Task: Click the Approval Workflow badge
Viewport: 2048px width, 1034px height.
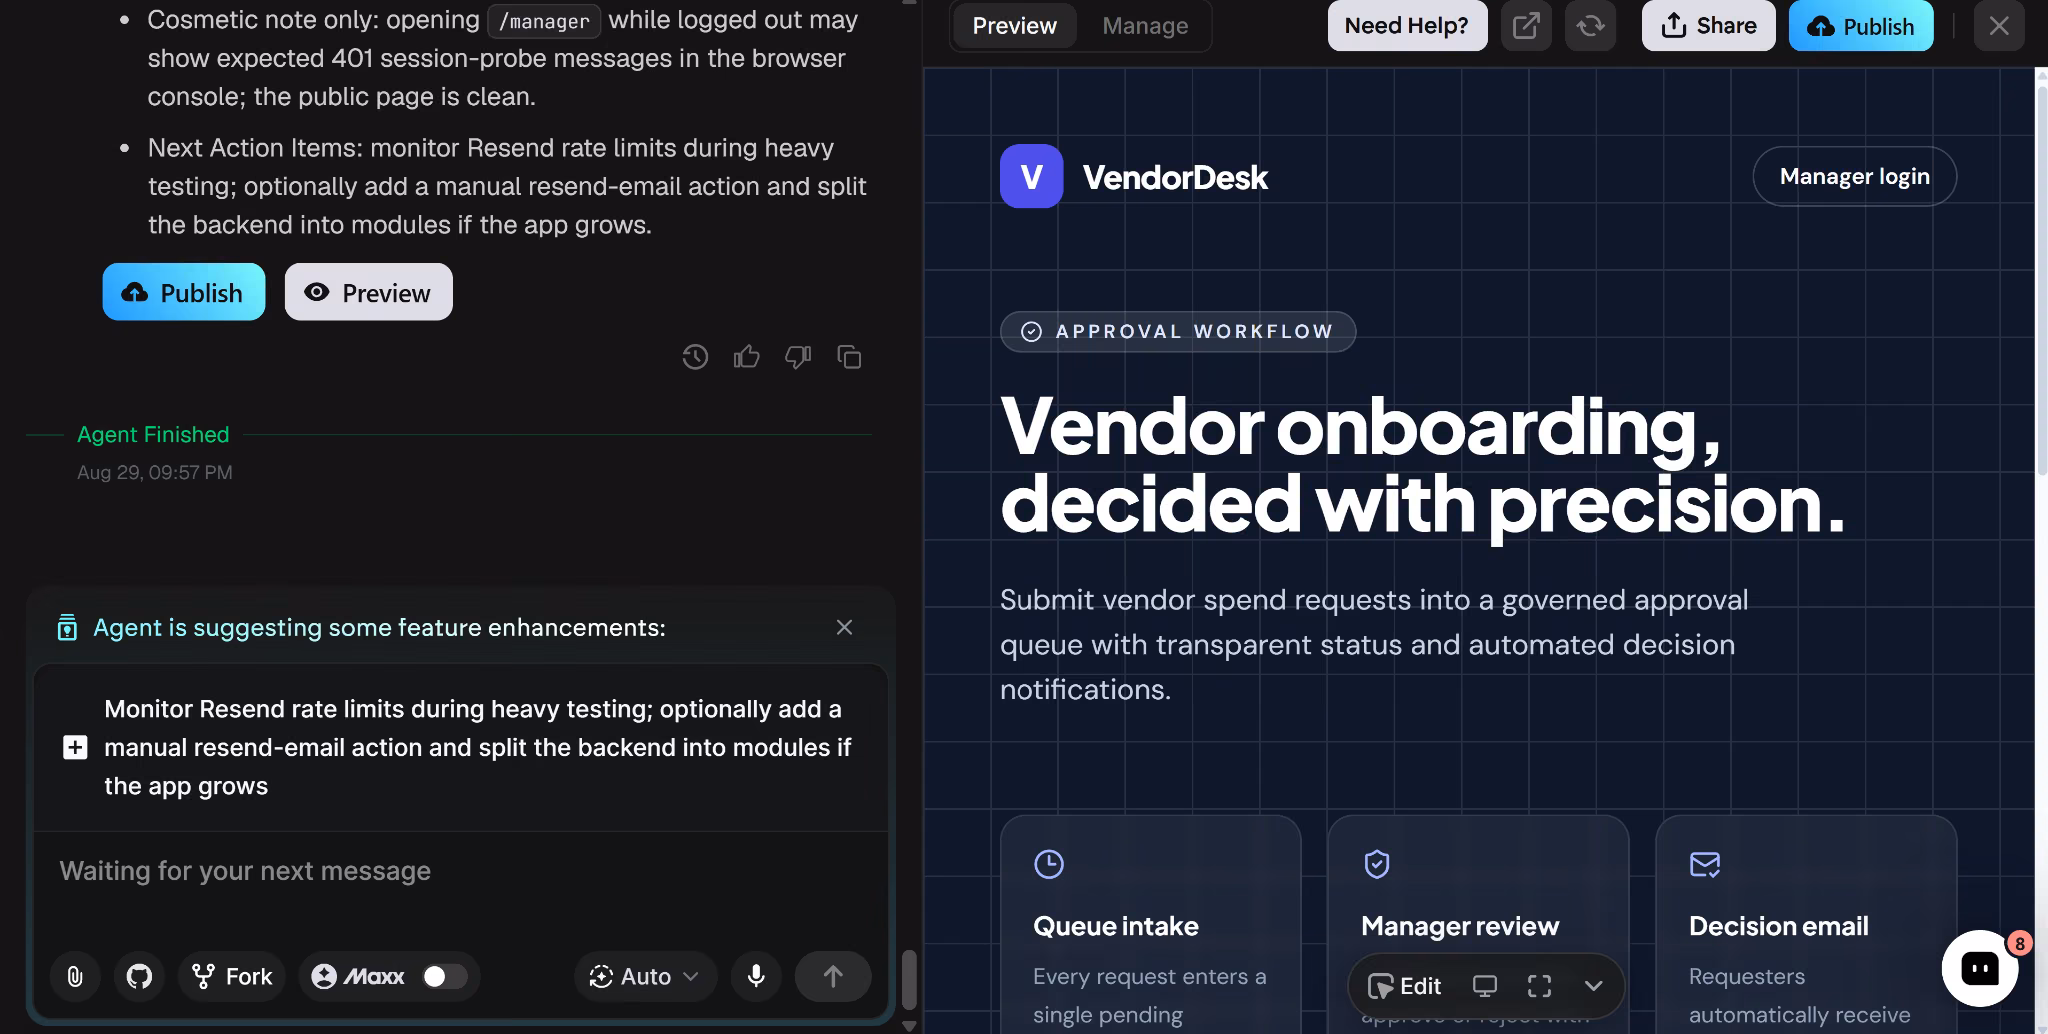Action: (x=1178, y=332)
